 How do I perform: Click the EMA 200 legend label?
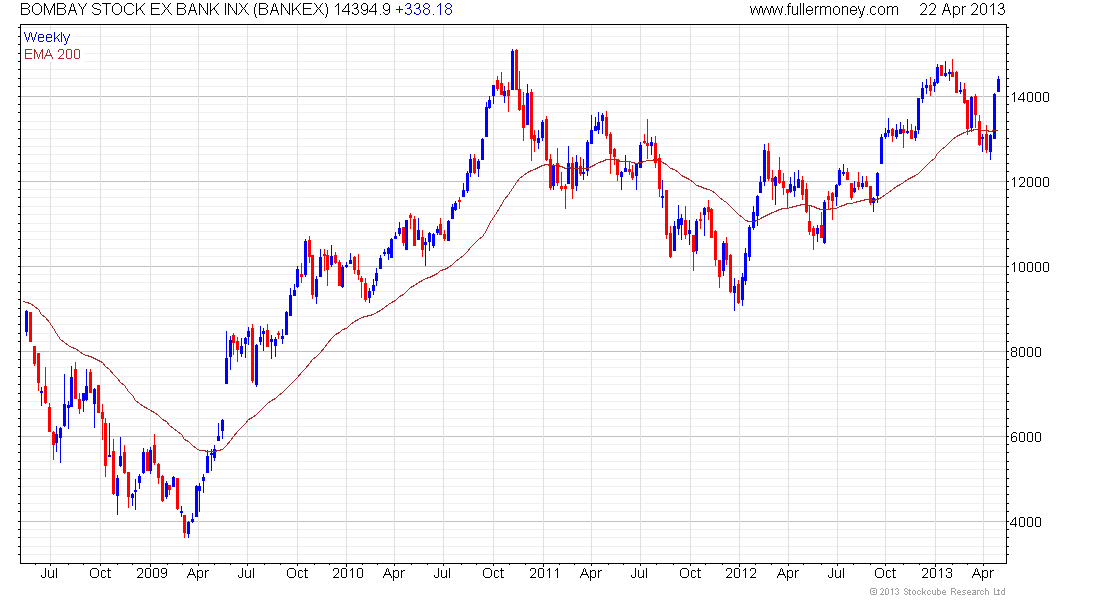[52, 54]
